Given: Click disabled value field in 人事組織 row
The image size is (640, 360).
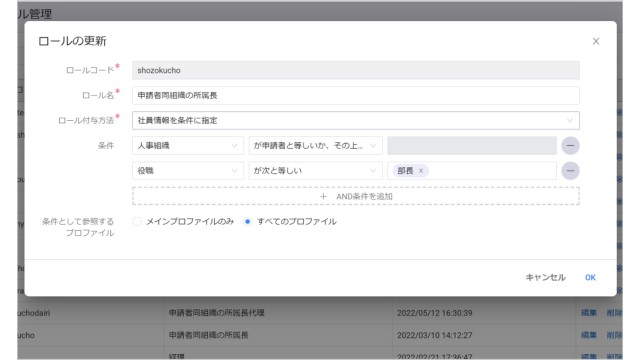Looking at the screenshot, I should click(x=471, y=146).
